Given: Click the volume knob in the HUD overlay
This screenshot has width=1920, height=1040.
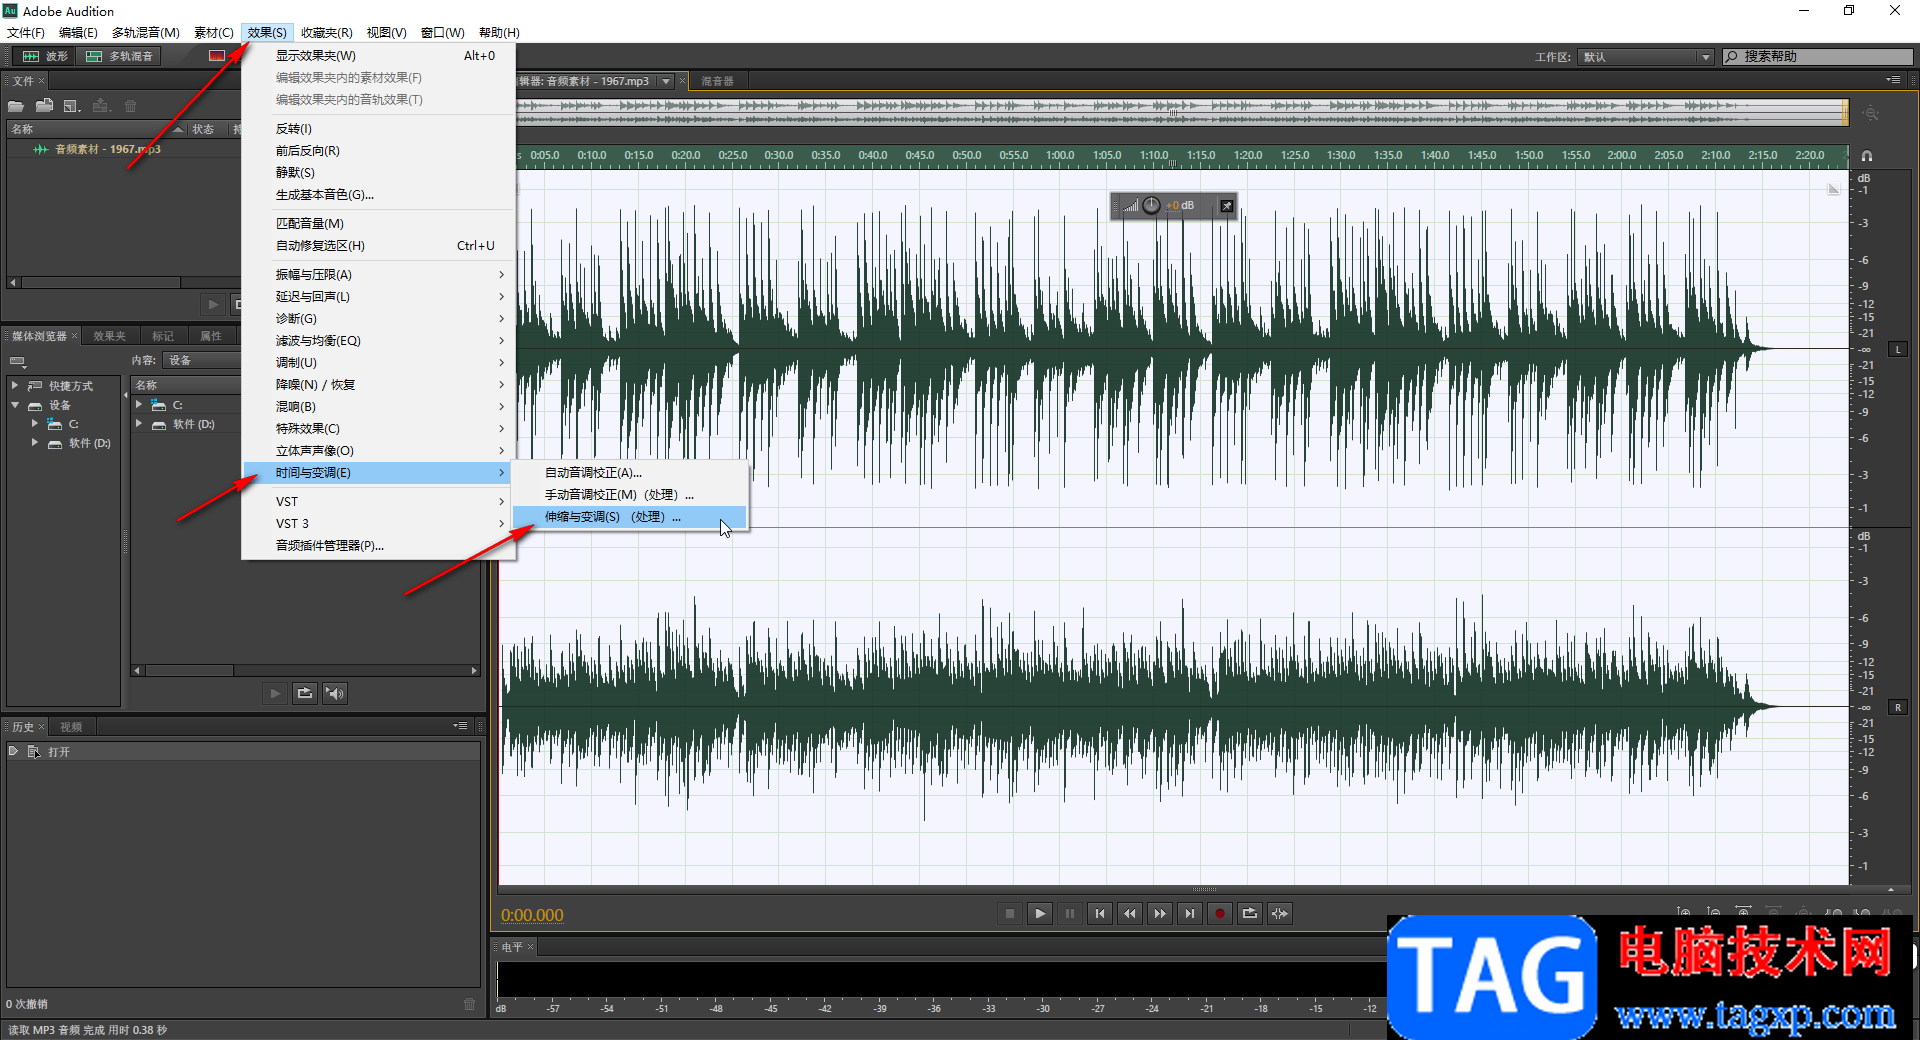Looking at the screenshot, I should coord(1152,206).
